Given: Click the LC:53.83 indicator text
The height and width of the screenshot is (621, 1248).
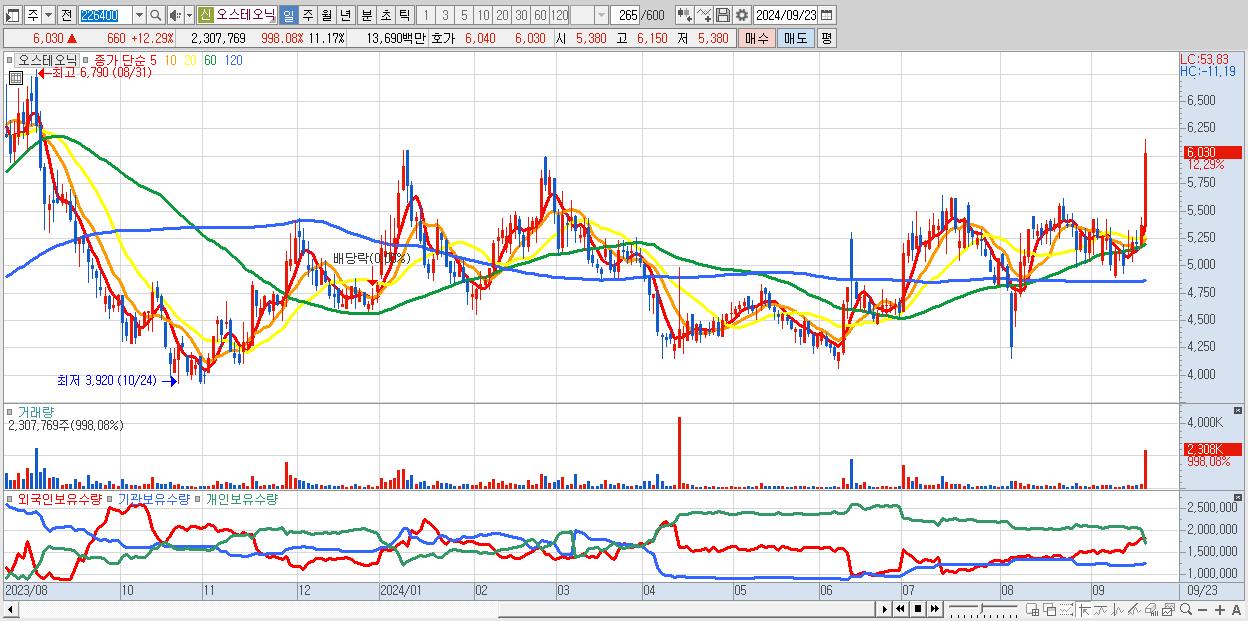Looking at the screenshot, I should [x=1204, y=60].
